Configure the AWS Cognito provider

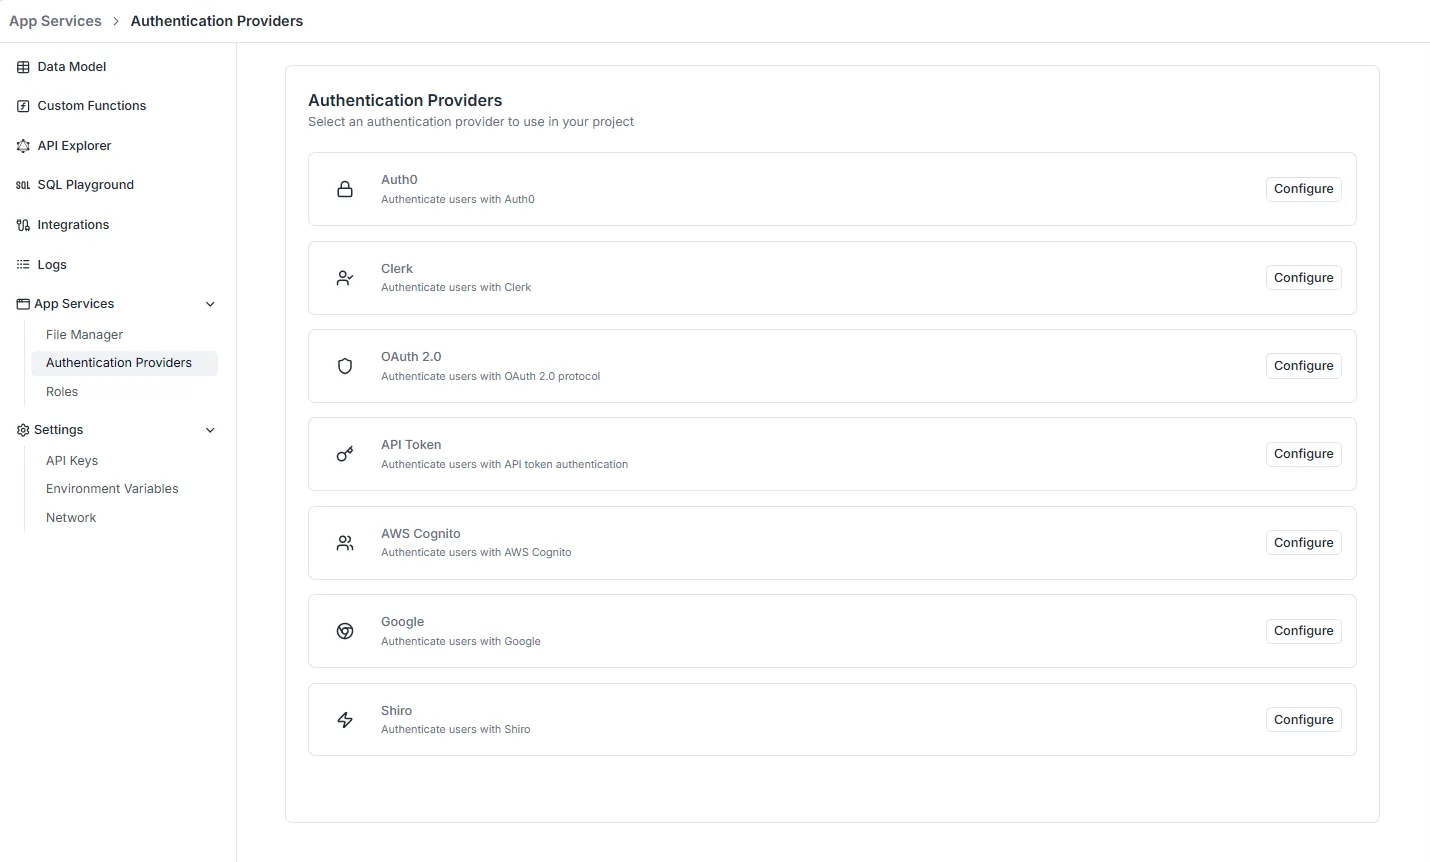click(1303, 543)
